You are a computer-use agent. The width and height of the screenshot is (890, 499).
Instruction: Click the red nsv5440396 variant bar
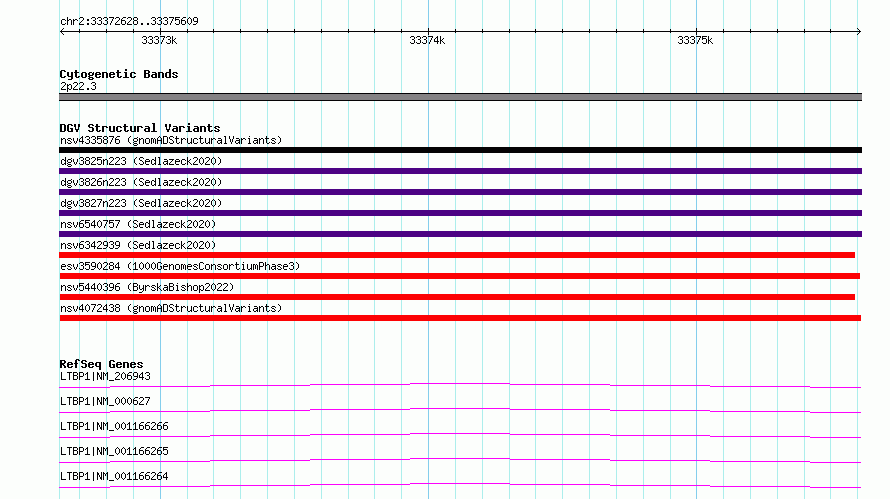point(457,297)
